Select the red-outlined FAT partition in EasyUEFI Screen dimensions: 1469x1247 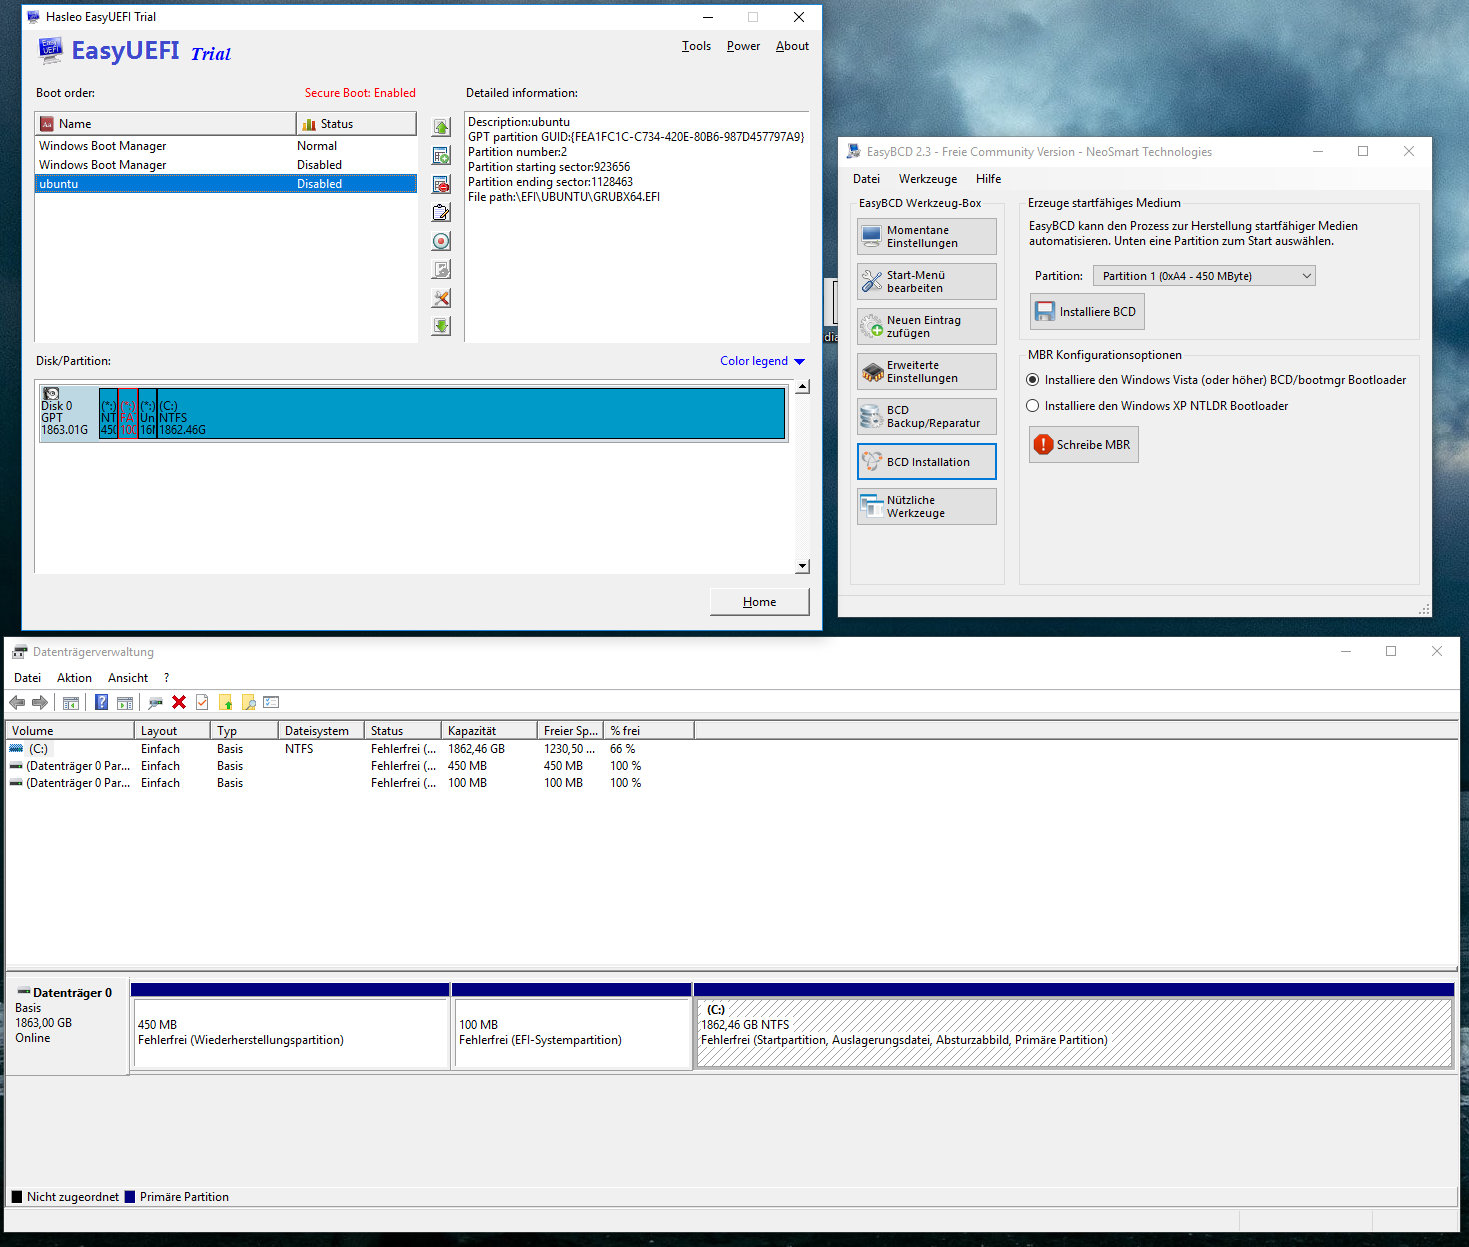click(127, 413)
